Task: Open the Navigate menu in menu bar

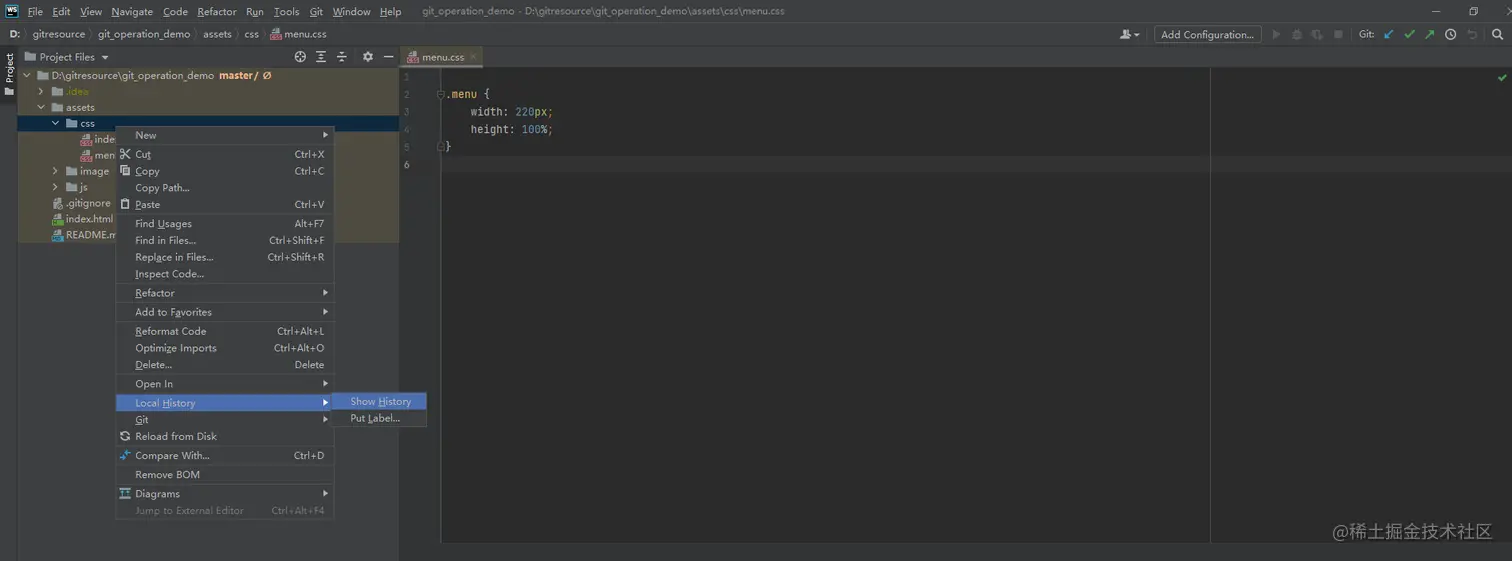Action: [x=132, y=12]
